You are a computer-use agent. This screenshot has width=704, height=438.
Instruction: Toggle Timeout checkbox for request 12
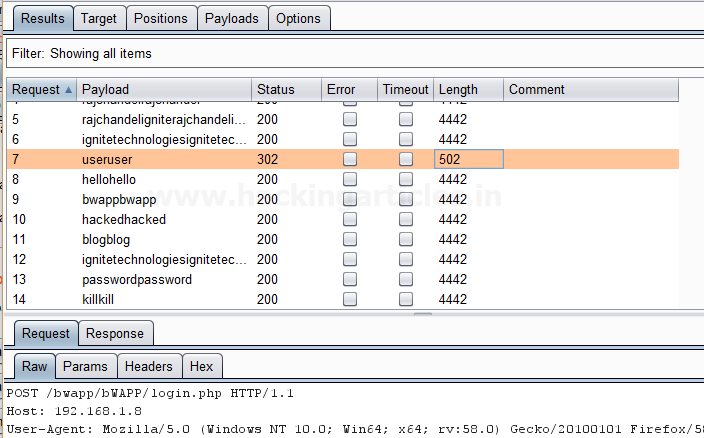coord(406,259)
